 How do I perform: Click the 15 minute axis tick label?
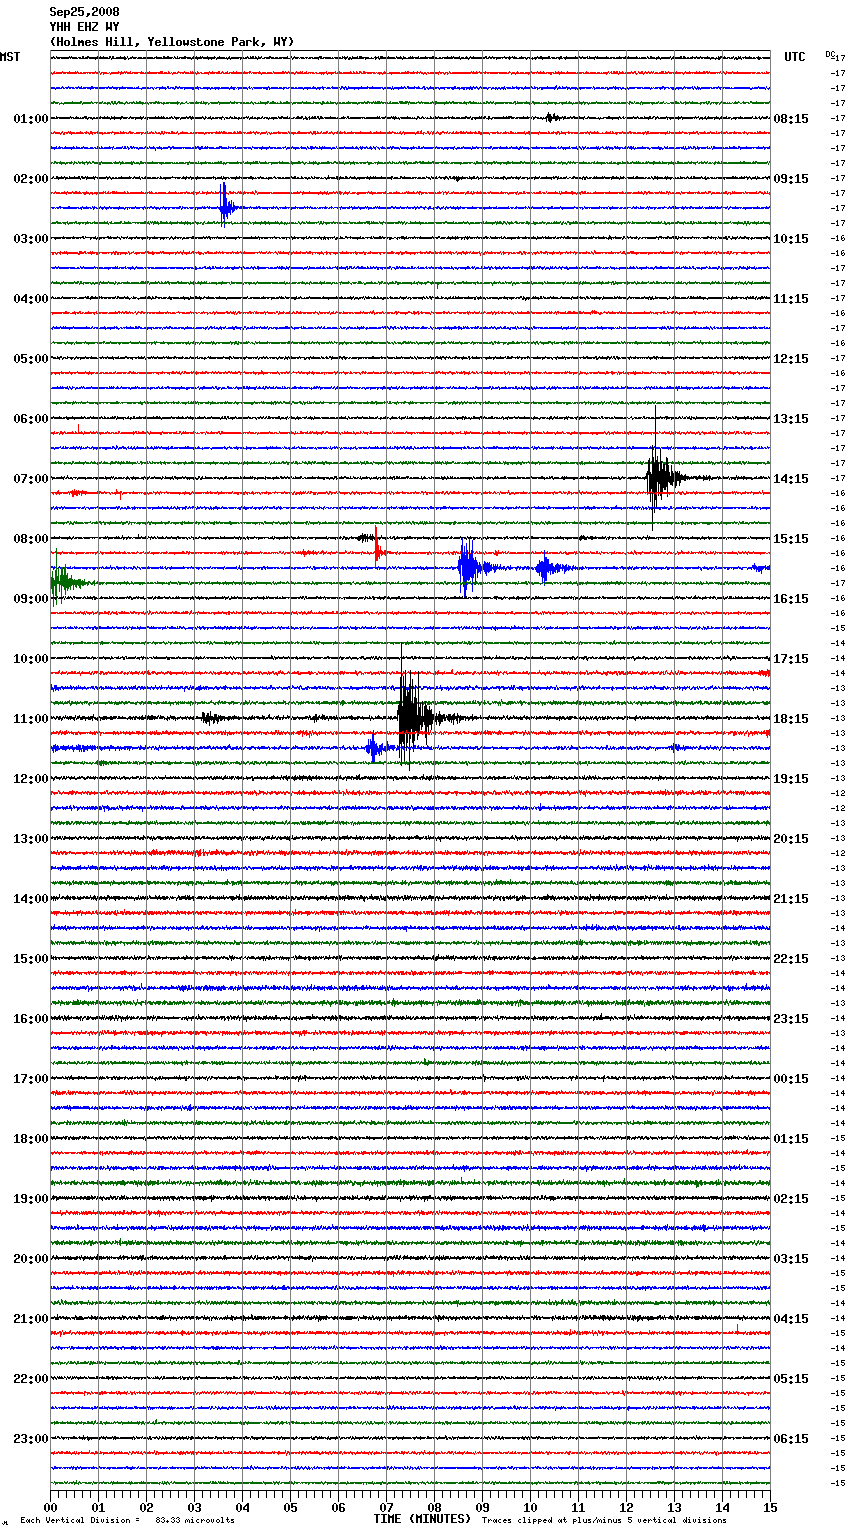pos(769,1507)
